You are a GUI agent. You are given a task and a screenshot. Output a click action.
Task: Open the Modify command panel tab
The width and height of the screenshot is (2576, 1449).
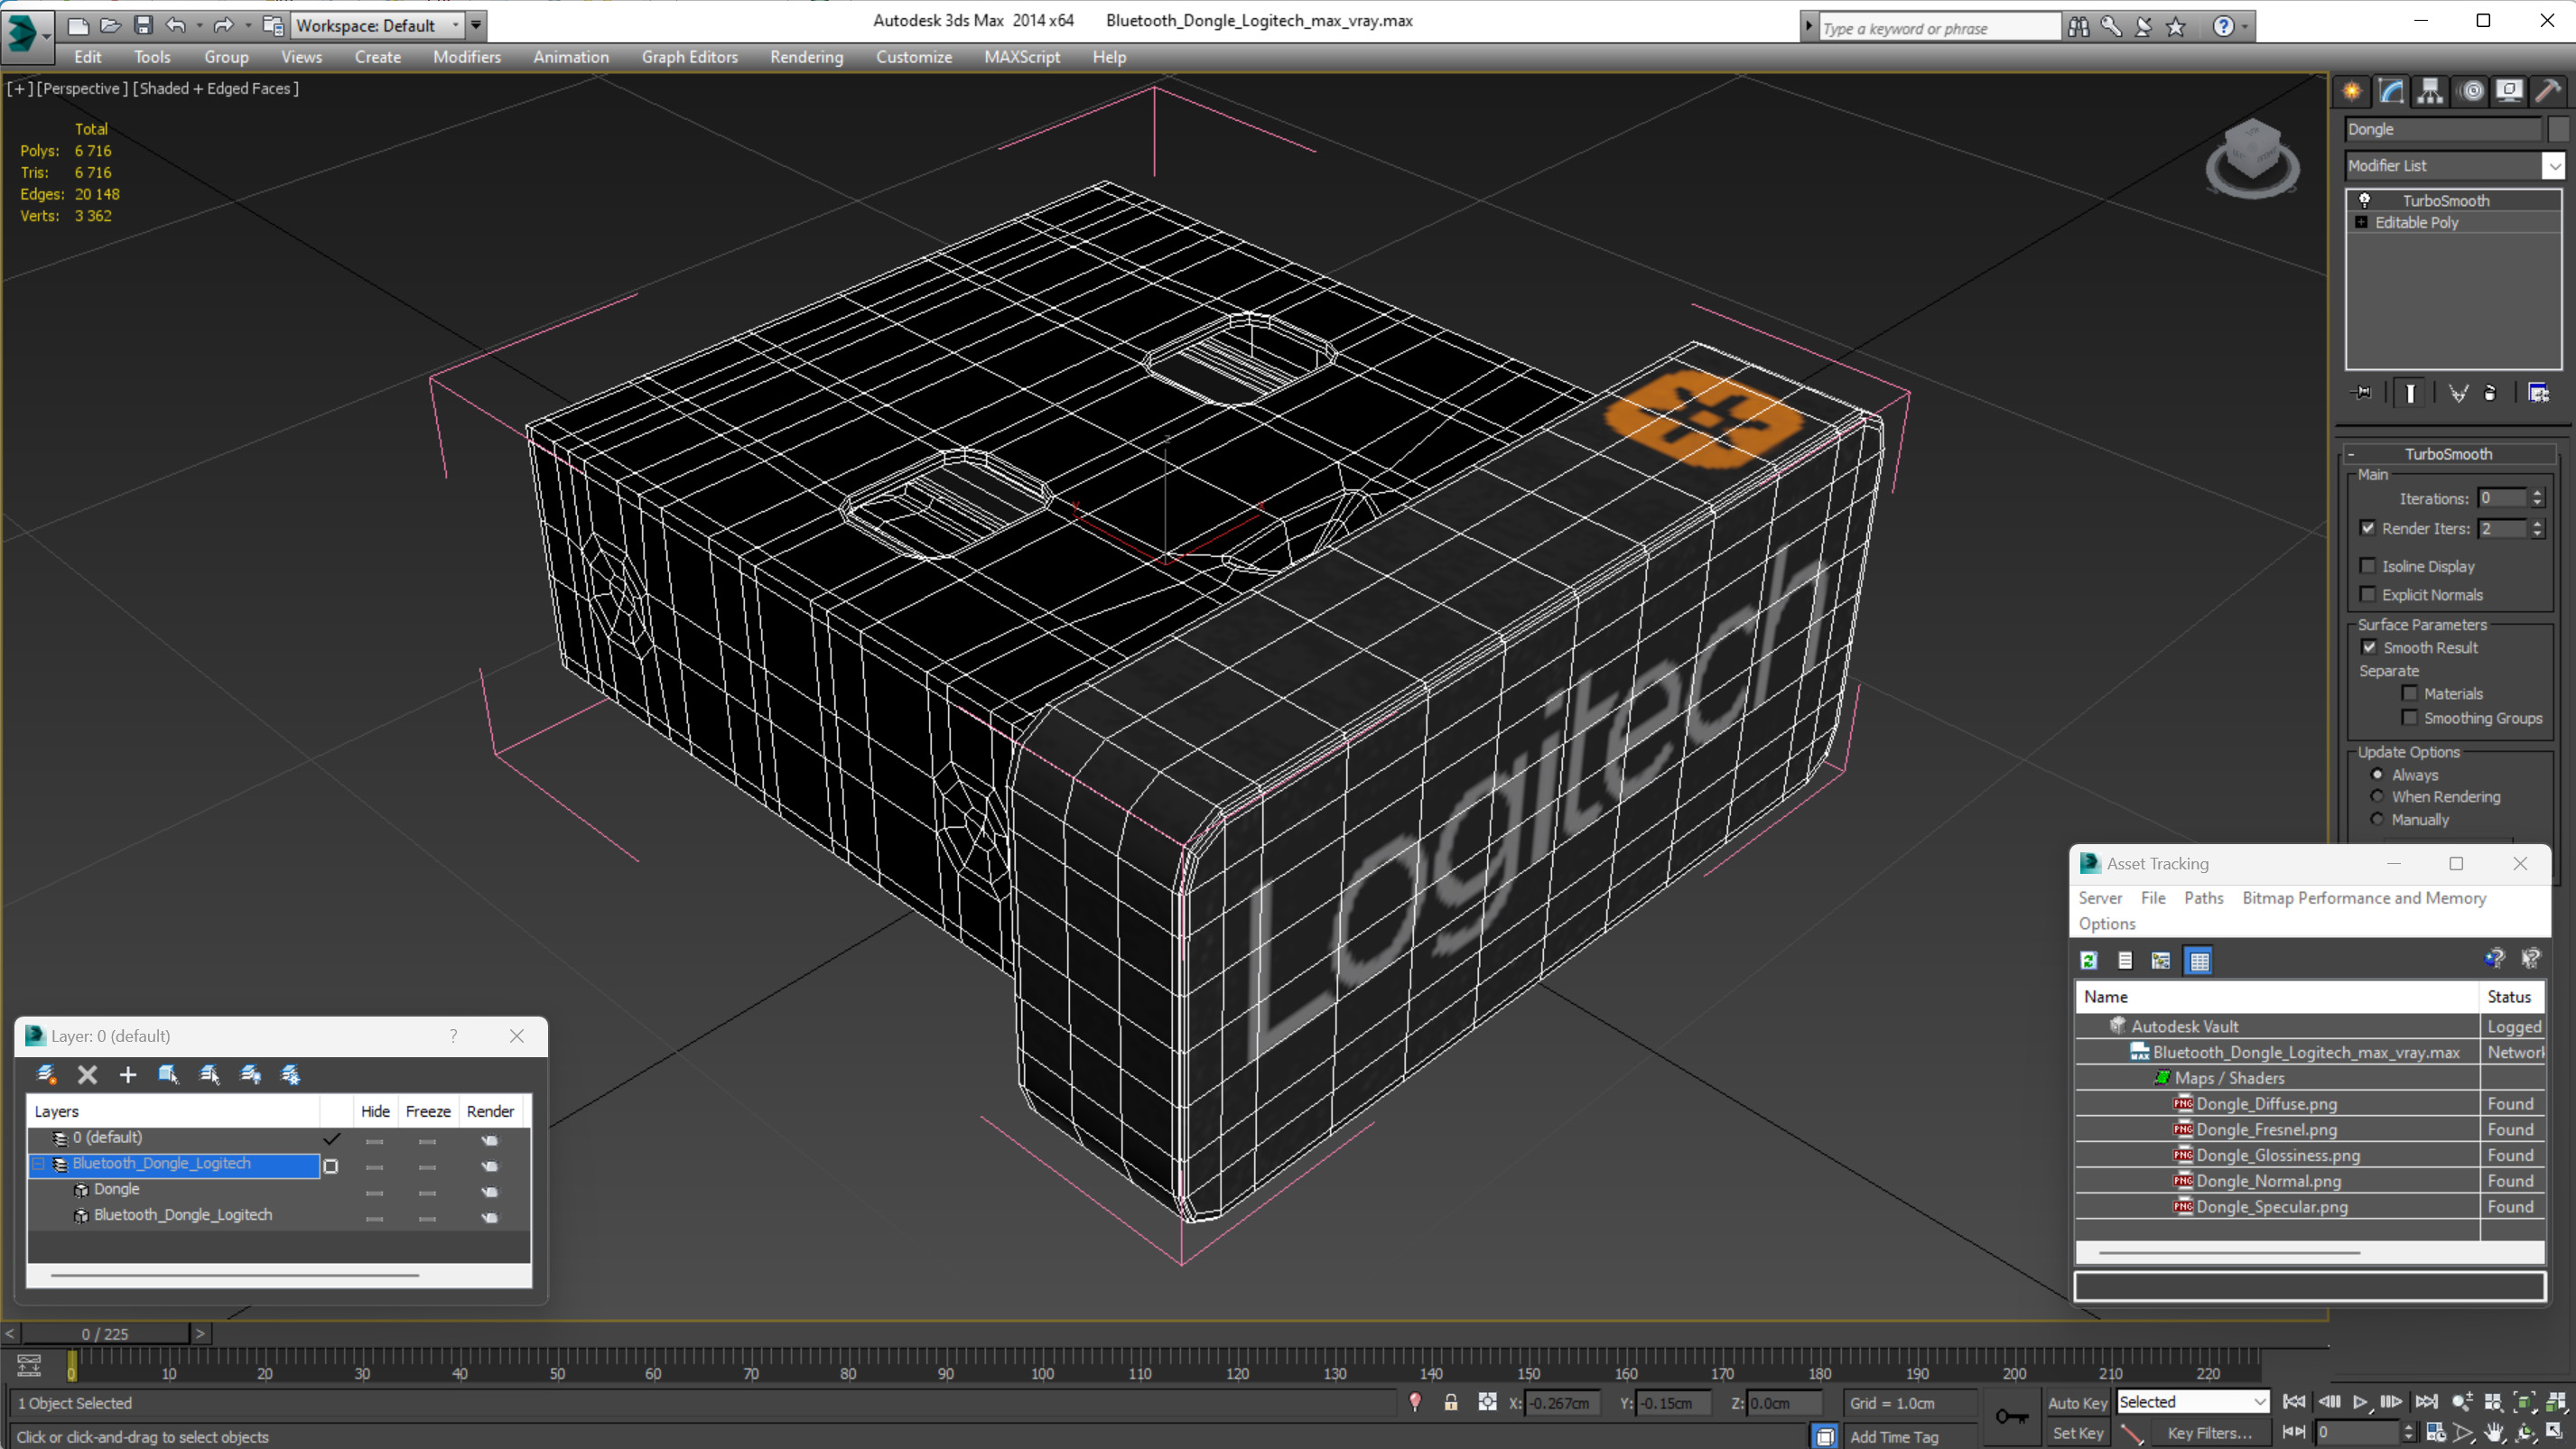point(2391,91)
